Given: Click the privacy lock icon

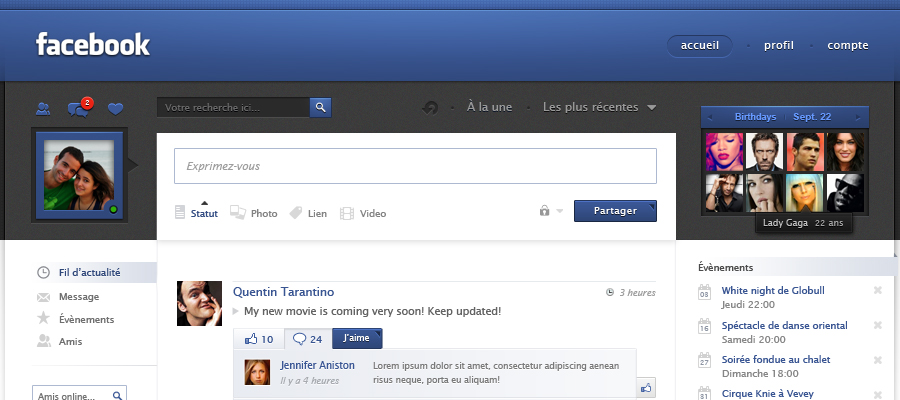Looking at the screenshot, I should point(544,211).
